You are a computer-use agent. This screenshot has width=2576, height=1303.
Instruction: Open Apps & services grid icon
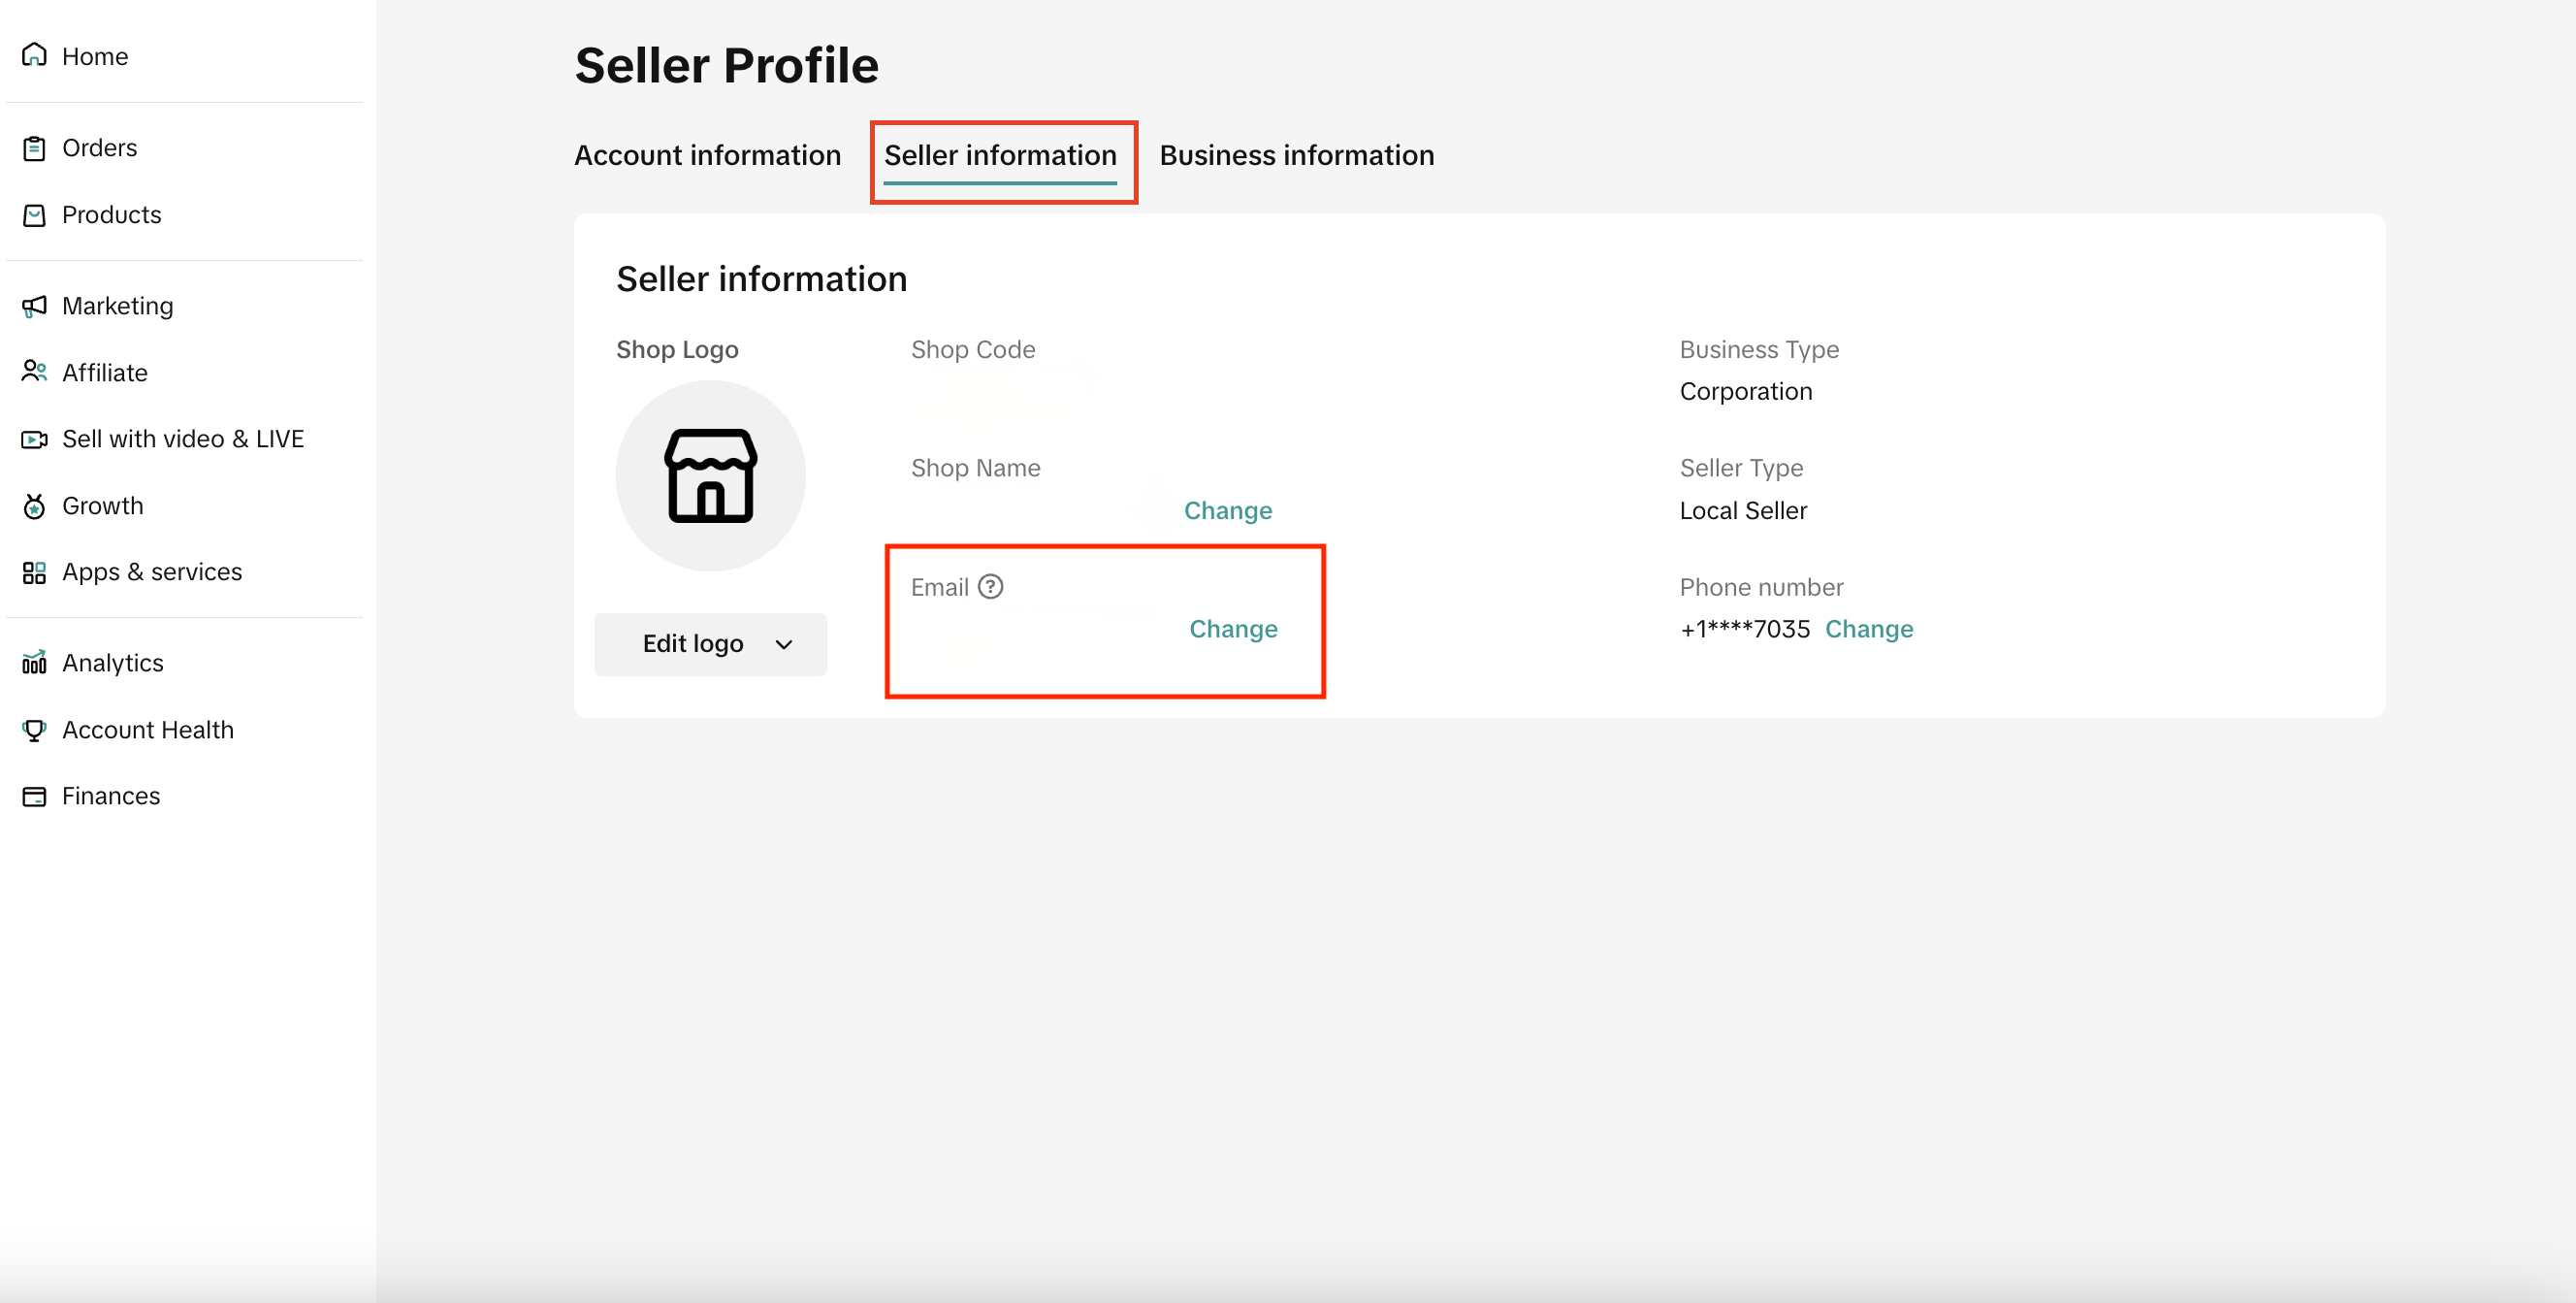click(35, 572)
